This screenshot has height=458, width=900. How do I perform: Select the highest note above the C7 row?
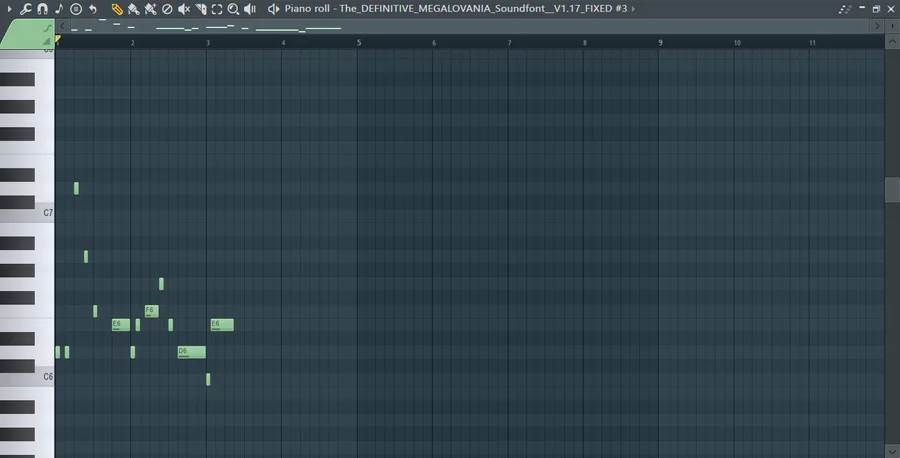click(x=76, y=188)
